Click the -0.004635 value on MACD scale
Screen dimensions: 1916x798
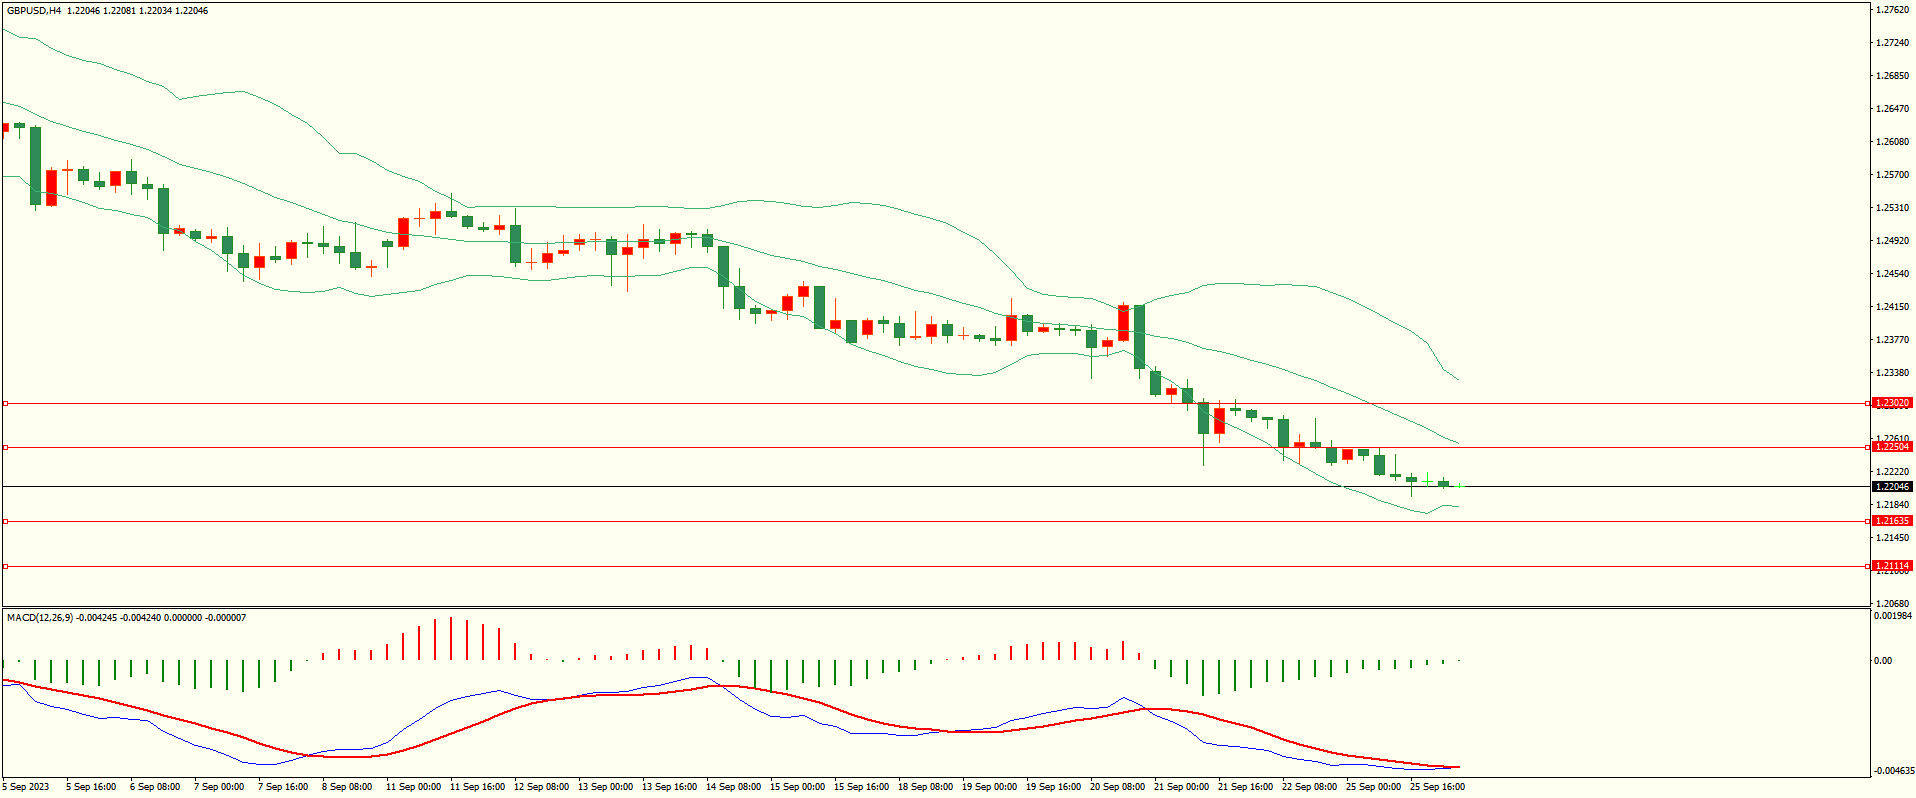tap(1892, 771)
